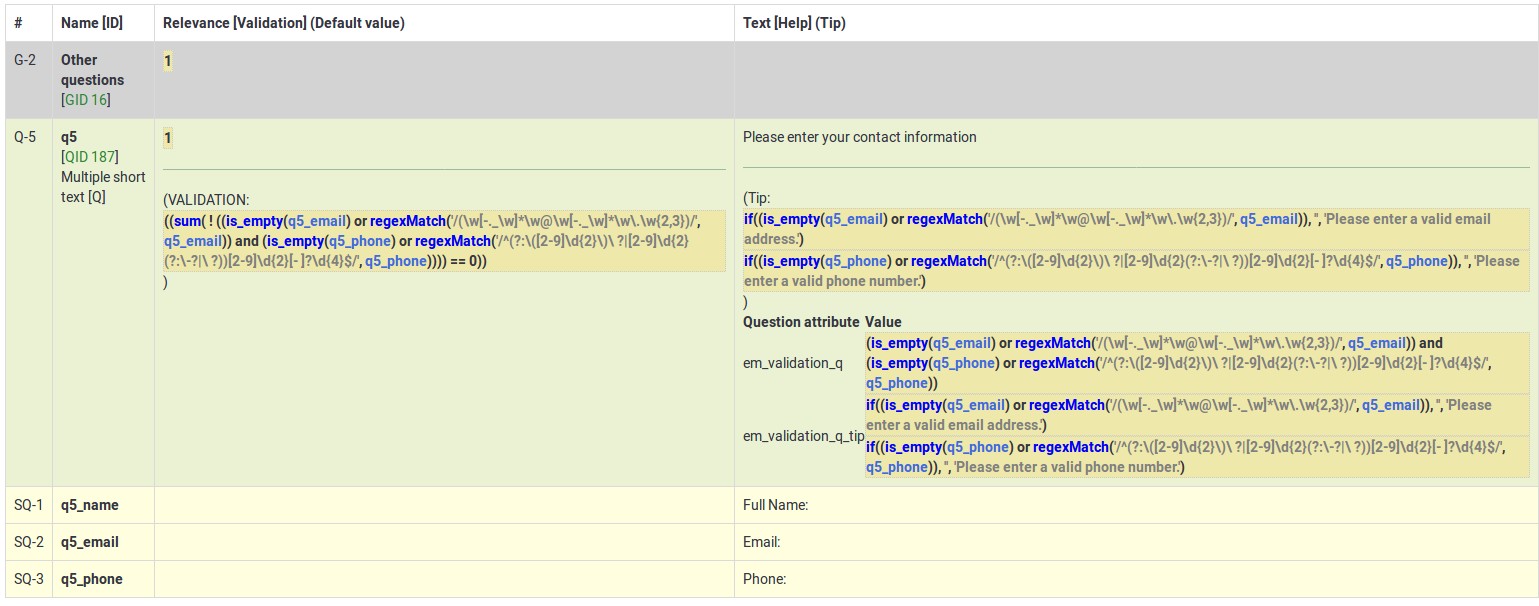Click the 'Name [ID]' column header
1539x606 pixels.
point(92,23)
